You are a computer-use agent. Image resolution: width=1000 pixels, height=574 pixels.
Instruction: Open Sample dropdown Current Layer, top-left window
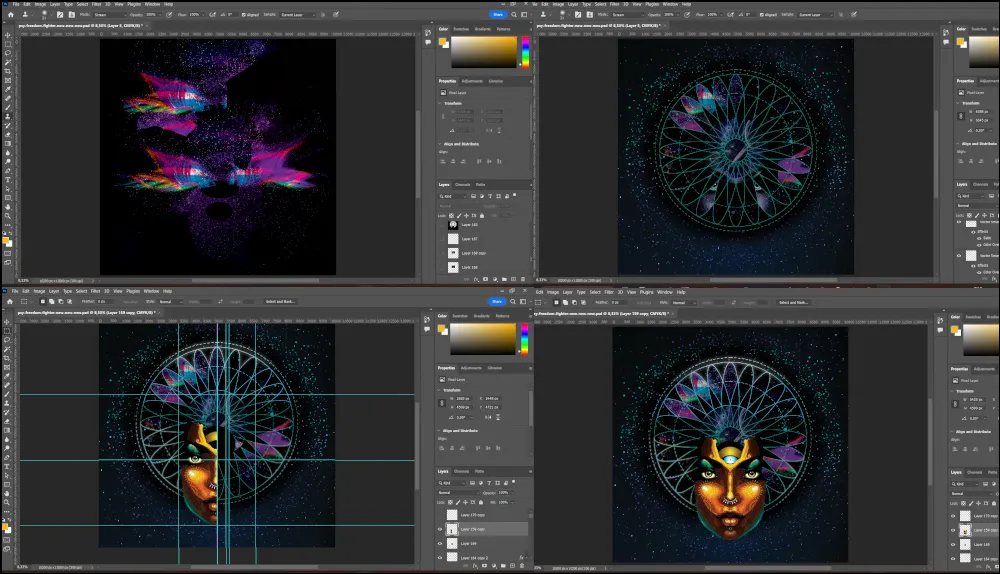pyautogui.click(x=298, y=14)
